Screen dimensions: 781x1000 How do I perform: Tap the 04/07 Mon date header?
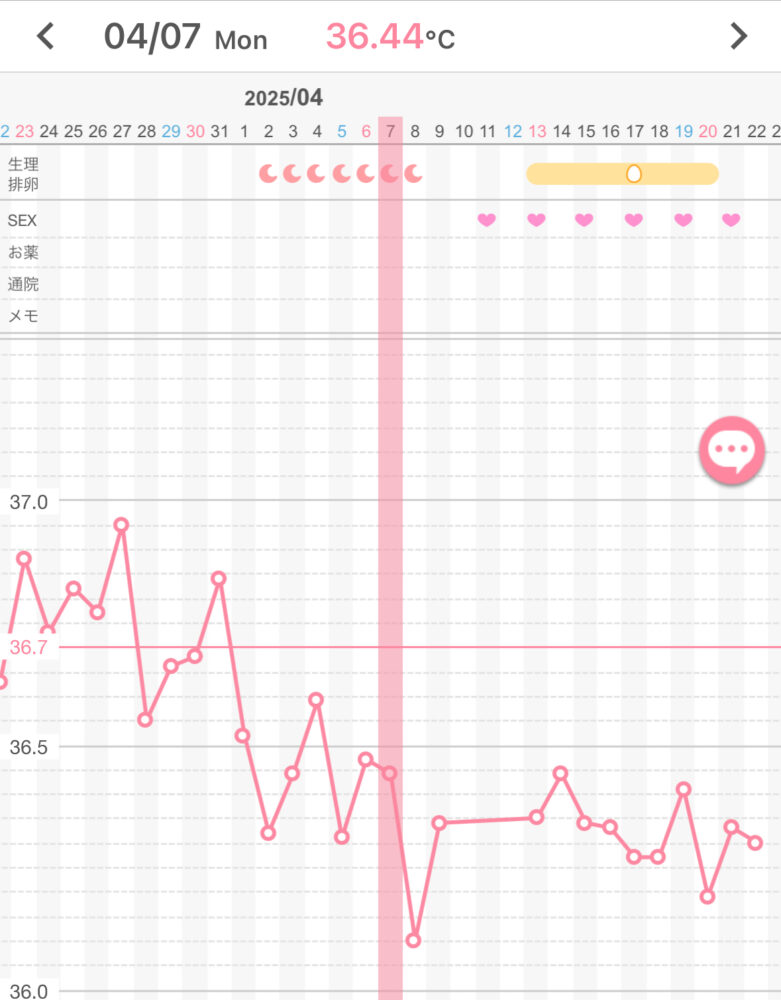[186, 37]
